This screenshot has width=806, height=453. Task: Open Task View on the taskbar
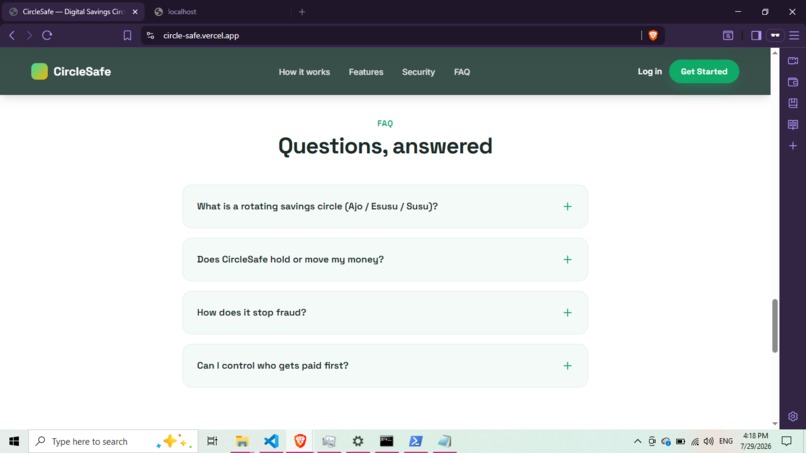(212, 441)
